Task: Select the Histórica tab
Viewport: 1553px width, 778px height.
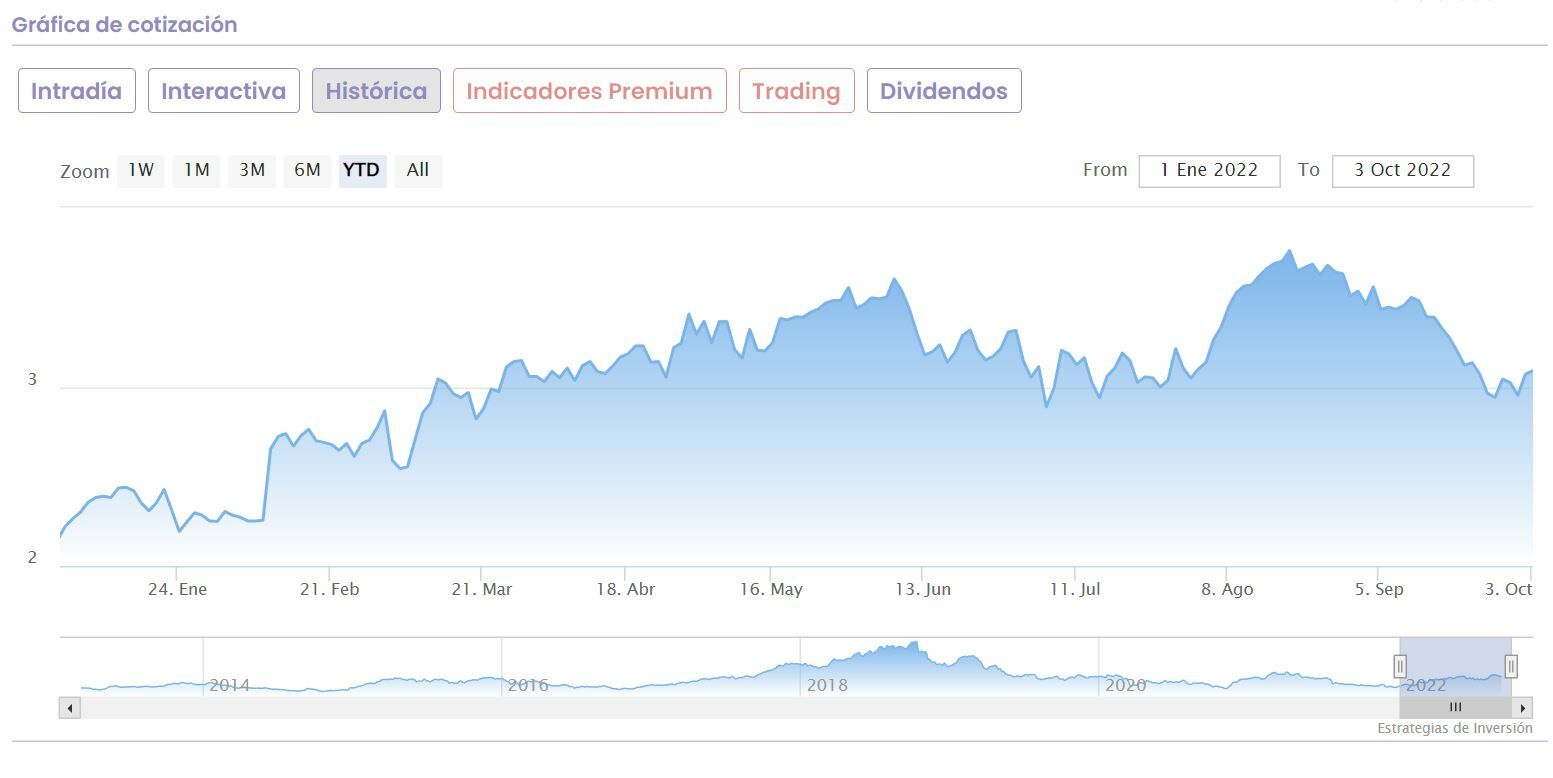Action: click(376, 91)
